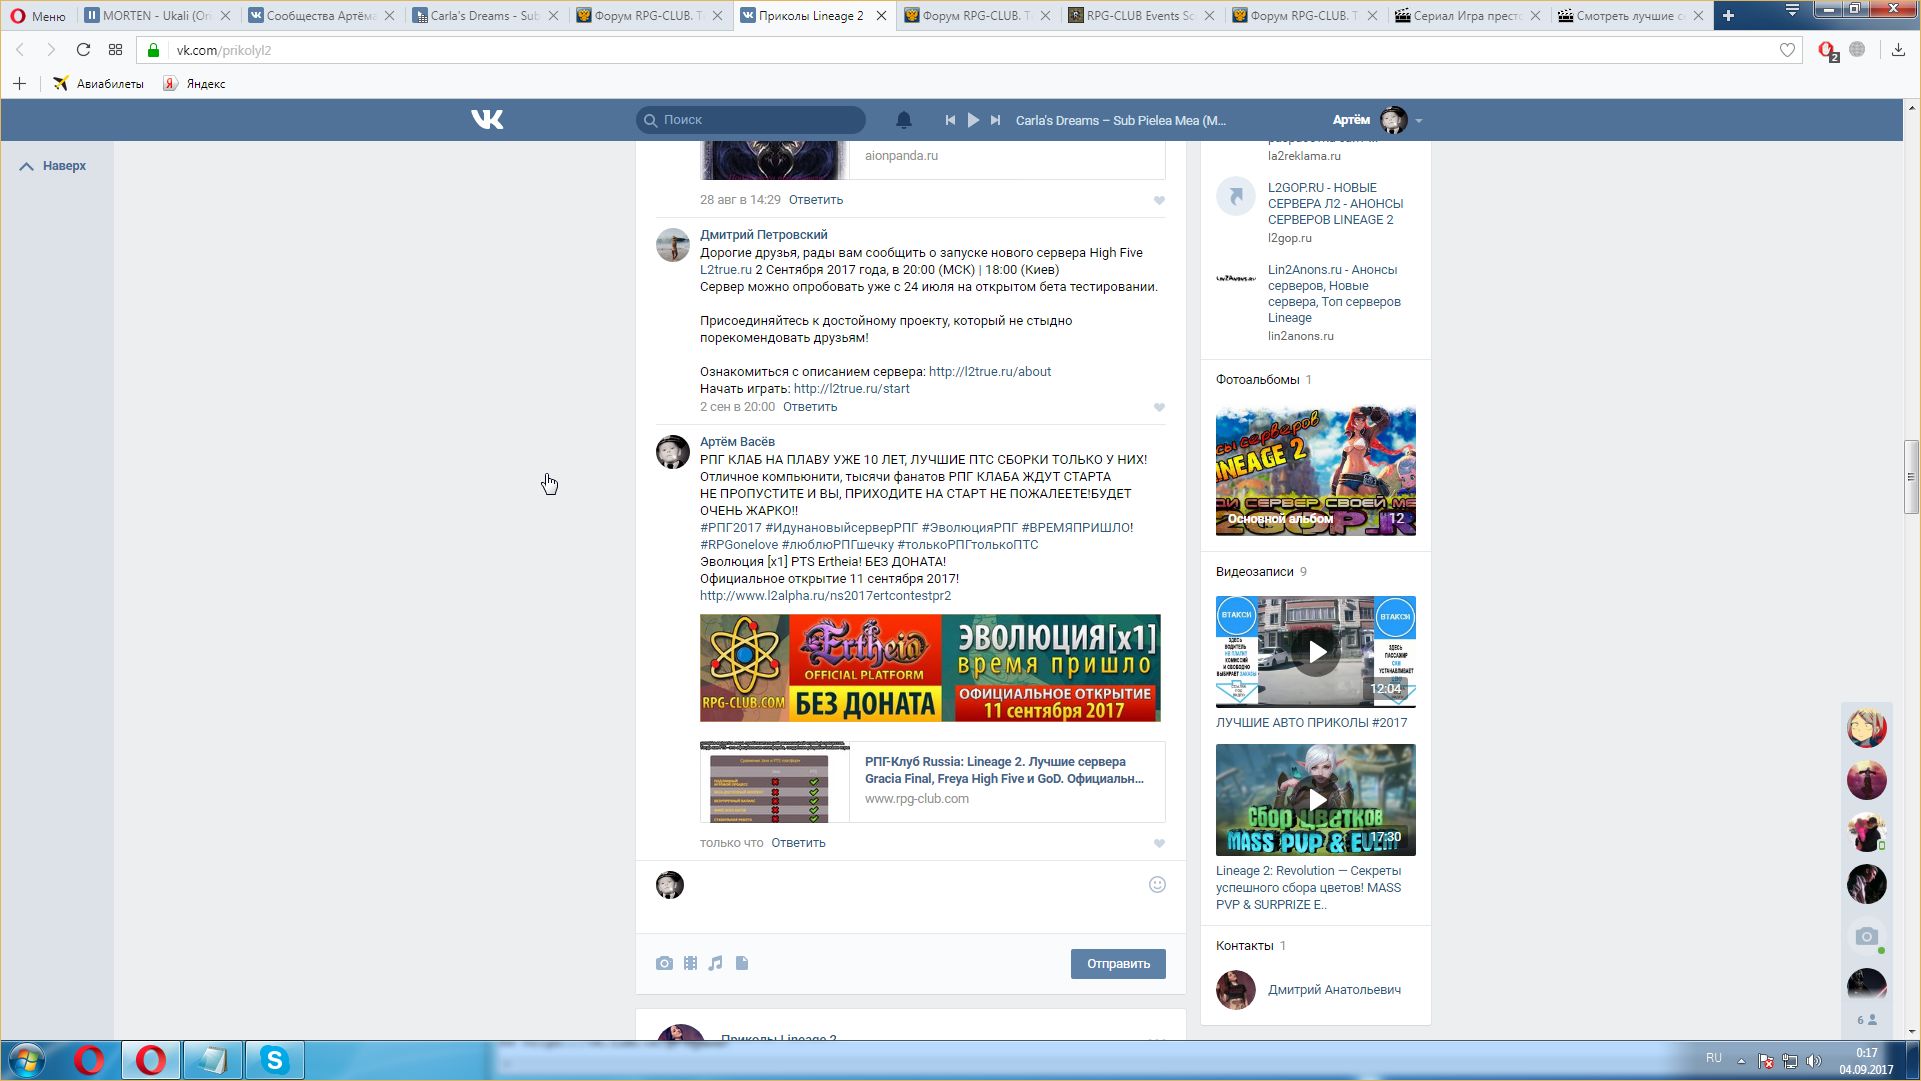The image size is (1921, 1081).
Task: Open Skype from the taskbar
Action: (x=274, y=1060)
